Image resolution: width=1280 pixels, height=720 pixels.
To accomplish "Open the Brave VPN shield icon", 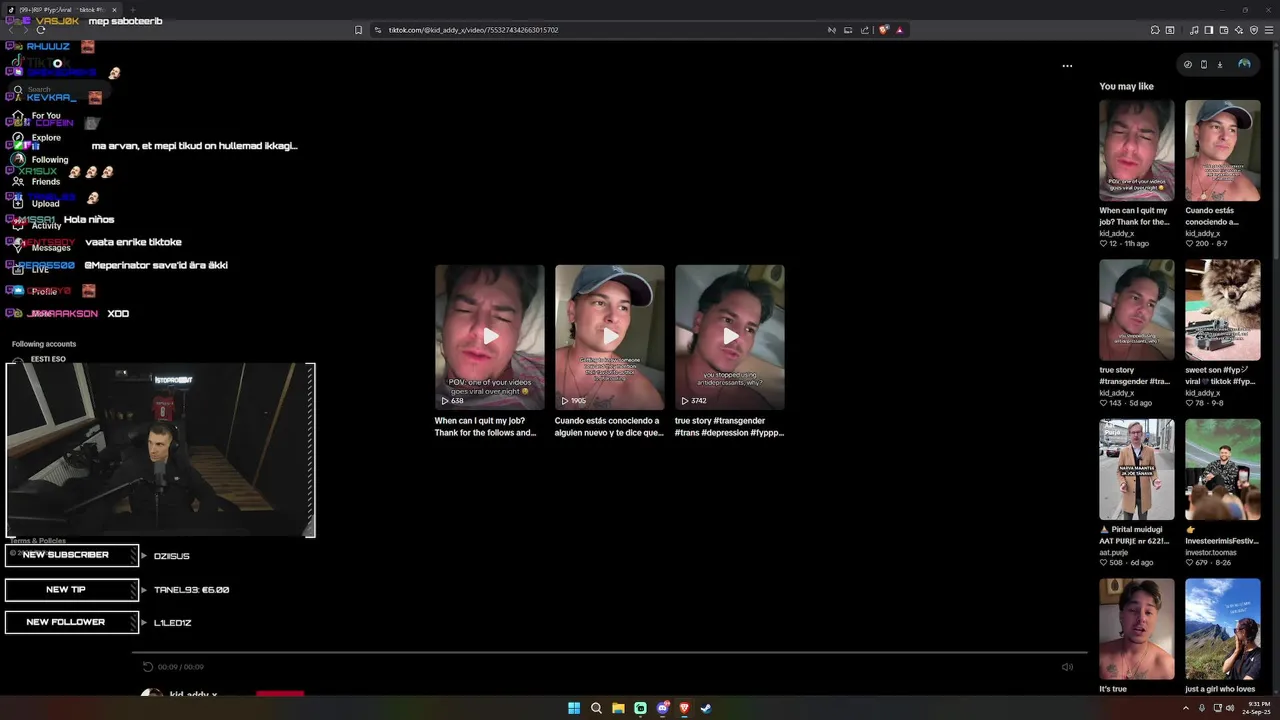I will click(x=1254, y=30).
